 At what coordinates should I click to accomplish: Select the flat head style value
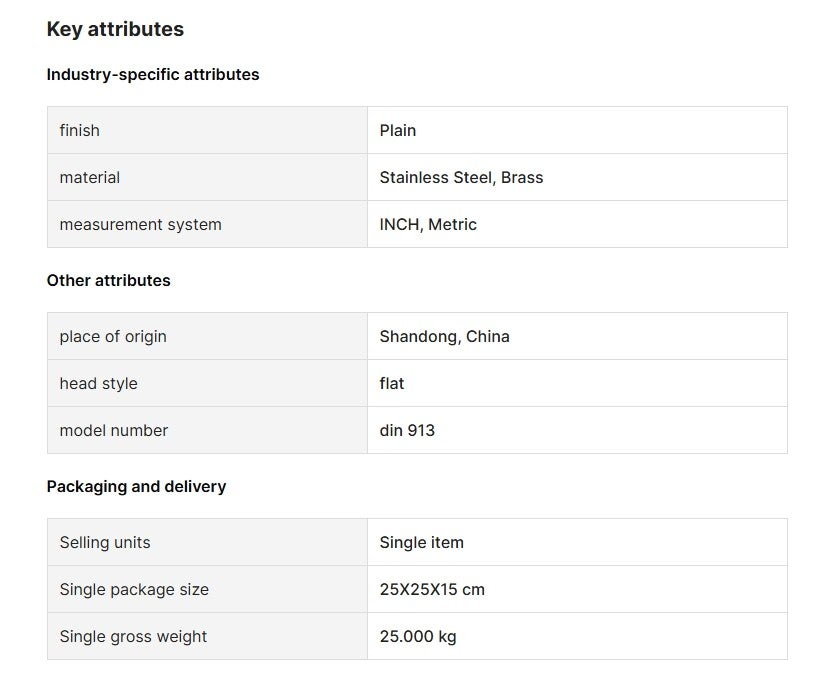click(x=392, y=384)
